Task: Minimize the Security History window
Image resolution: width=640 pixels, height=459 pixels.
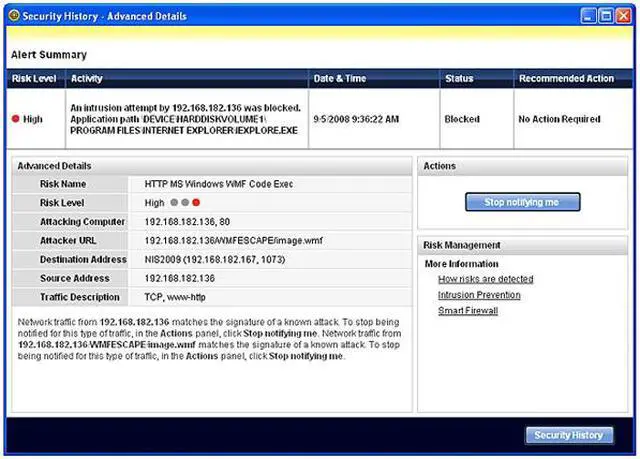Action: click(x=588, y=16)
